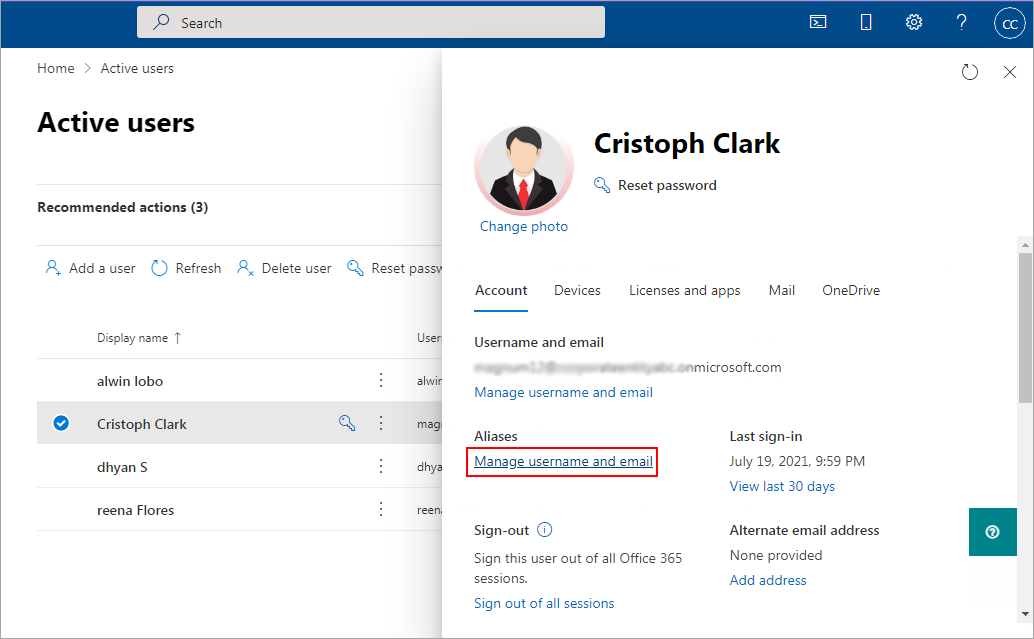The width and height of the screenshot is (1034, 639).
Task: Click the details panel vertical scrollbar
Action: tap(1025, 330)
